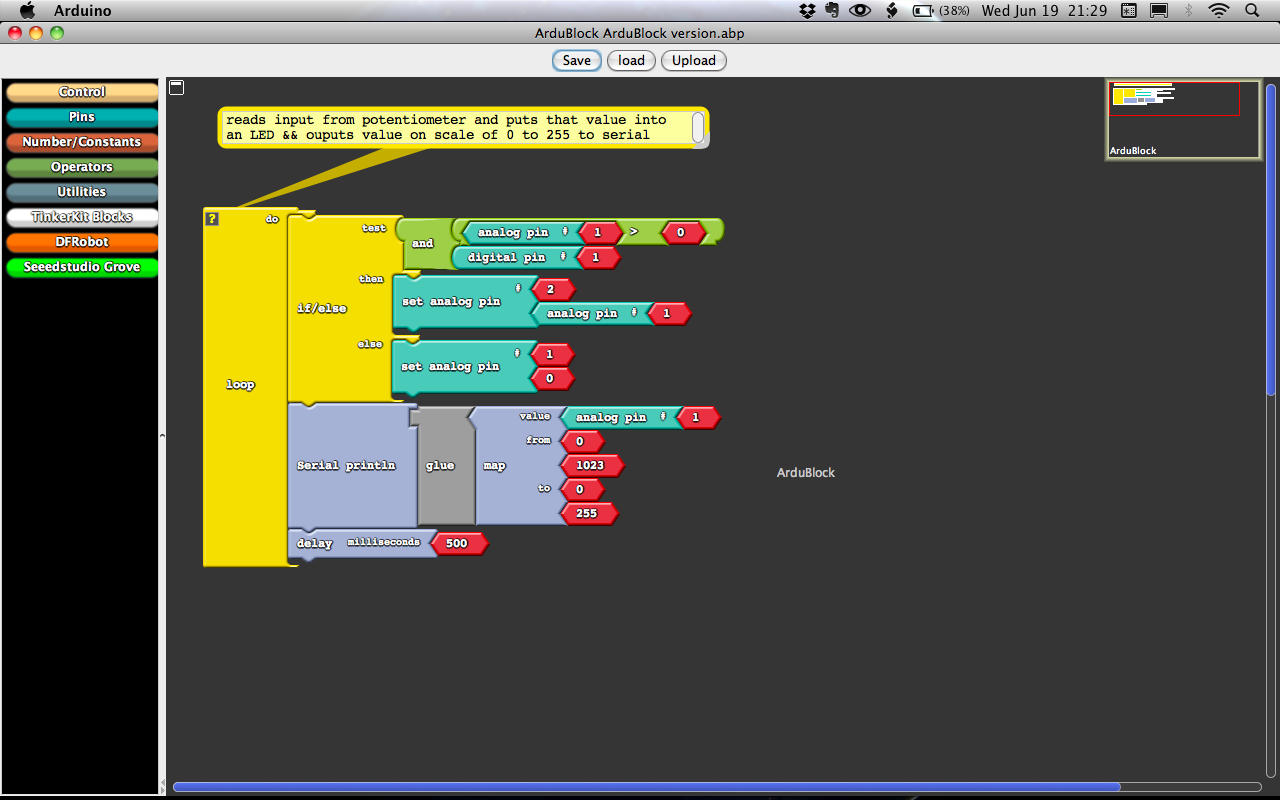Click the eye icon in the menu bar

coord(859,10)
